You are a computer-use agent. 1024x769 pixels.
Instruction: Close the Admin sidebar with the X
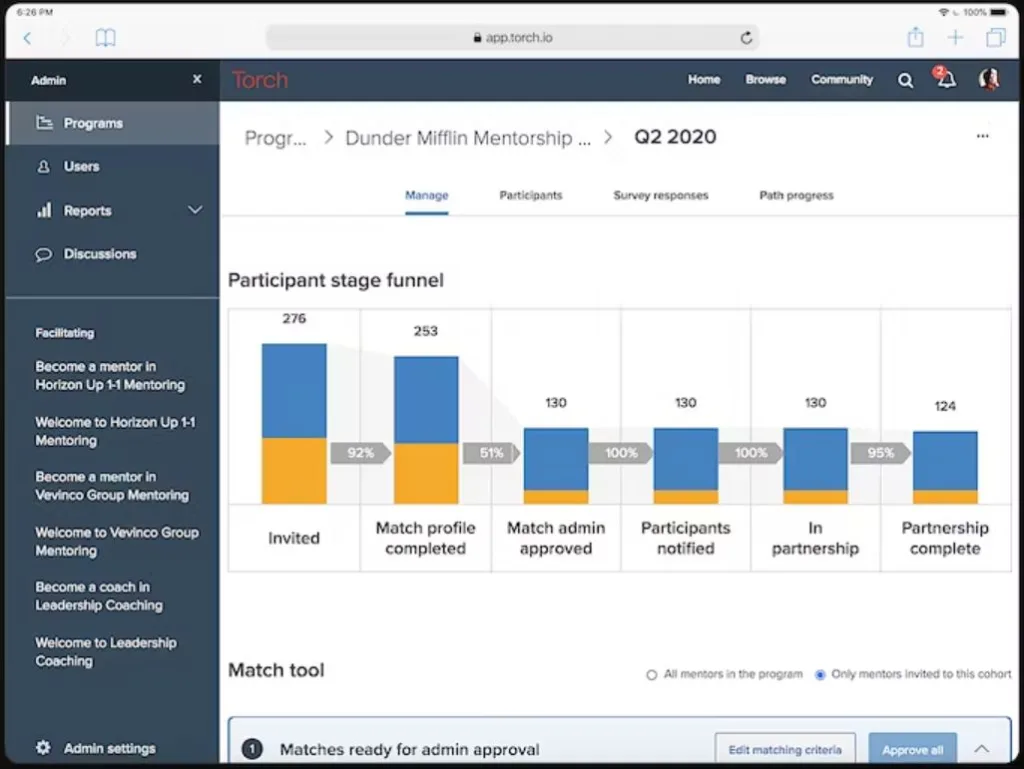coord(197,79)
